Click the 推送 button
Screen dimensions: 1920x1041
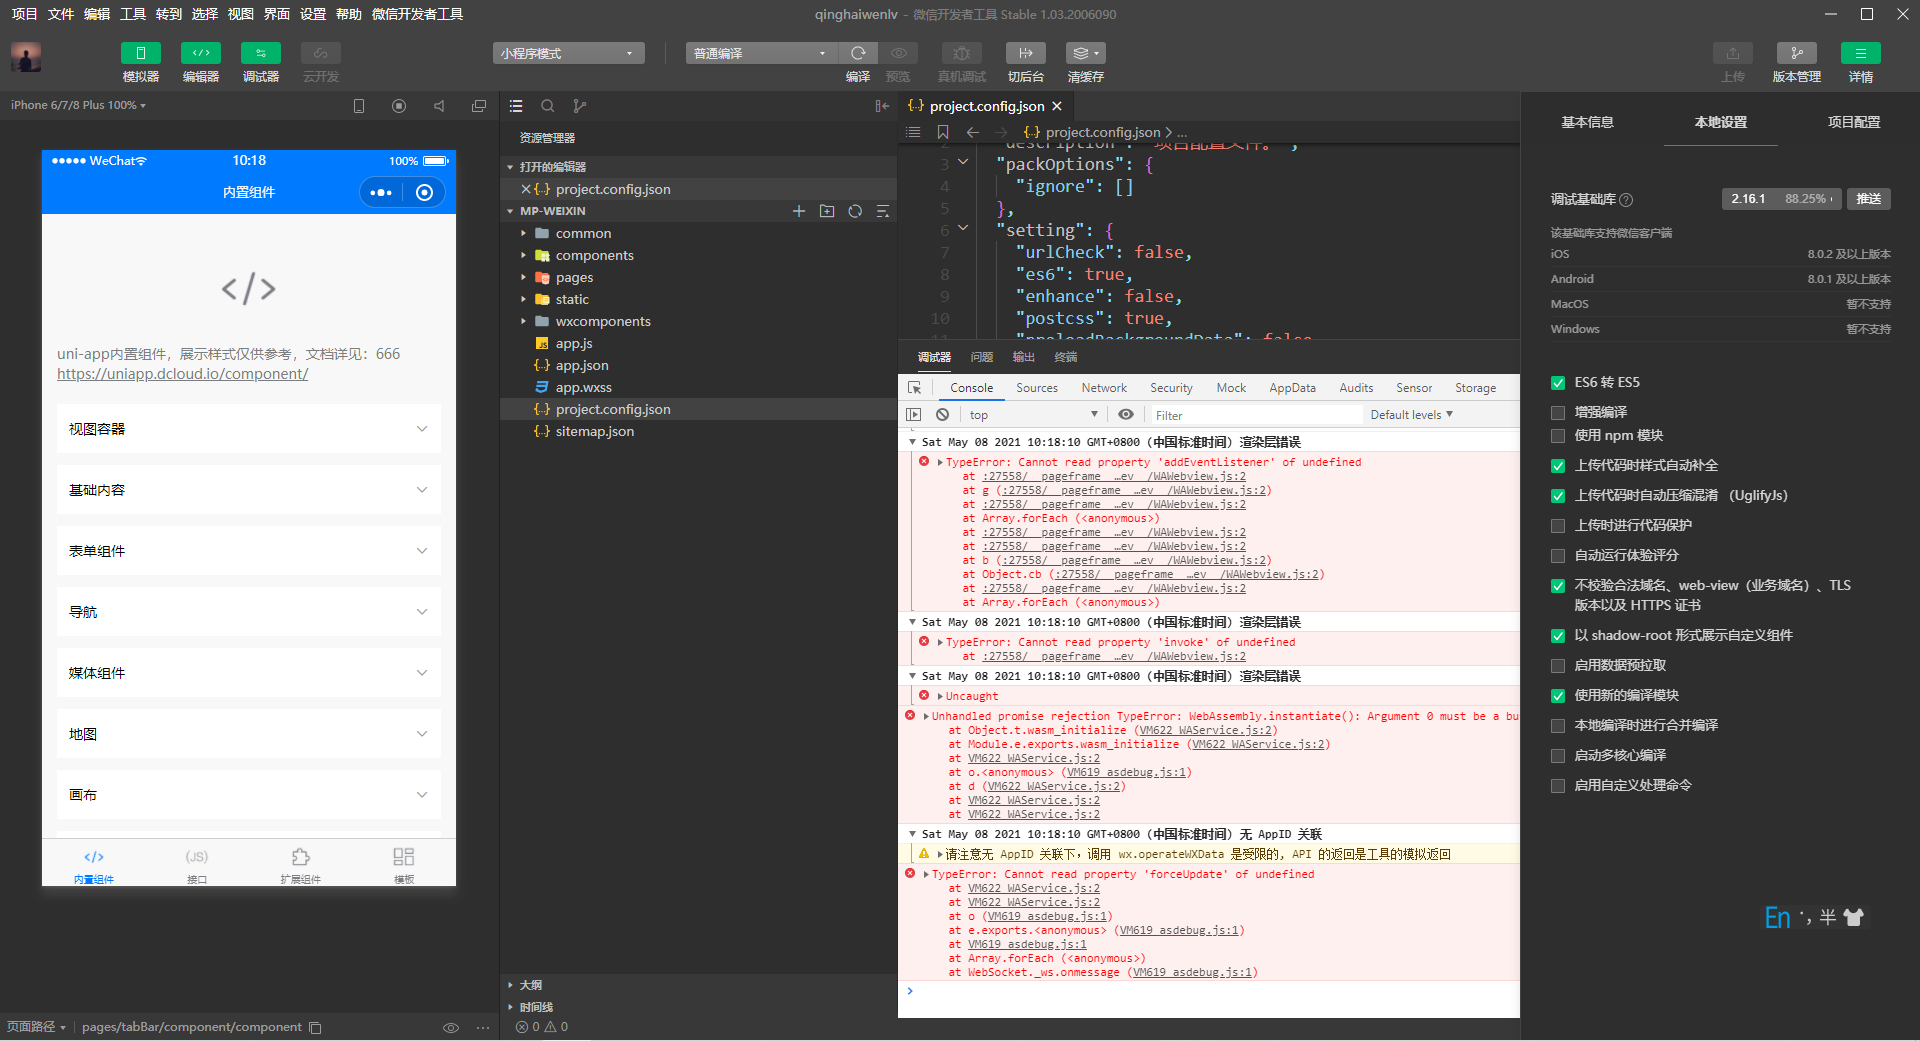pos(1868,199)
